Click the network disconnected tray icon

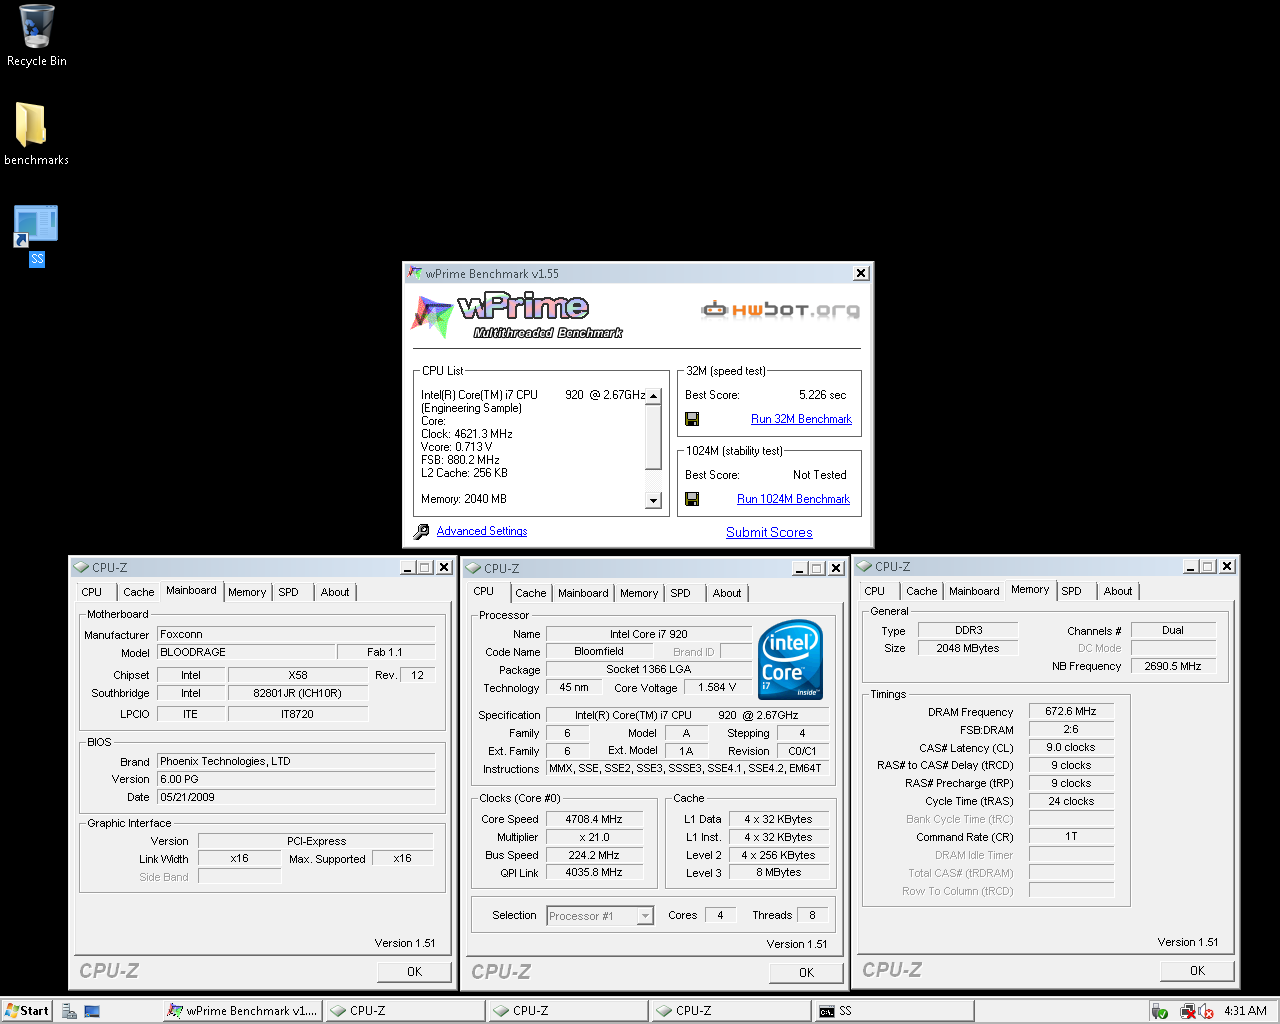[x=1188, y=1011]
